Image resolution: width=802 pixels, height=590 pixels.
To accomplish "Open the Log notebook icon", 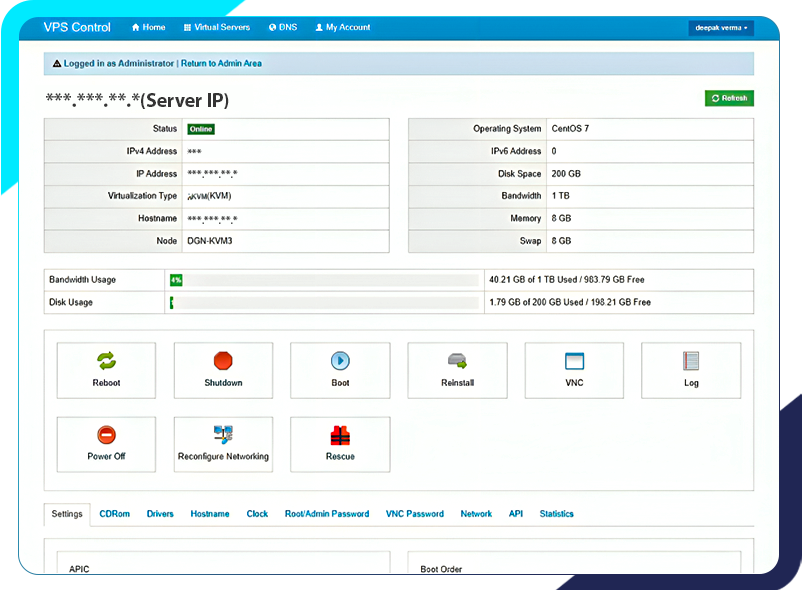I will [691, 361].
